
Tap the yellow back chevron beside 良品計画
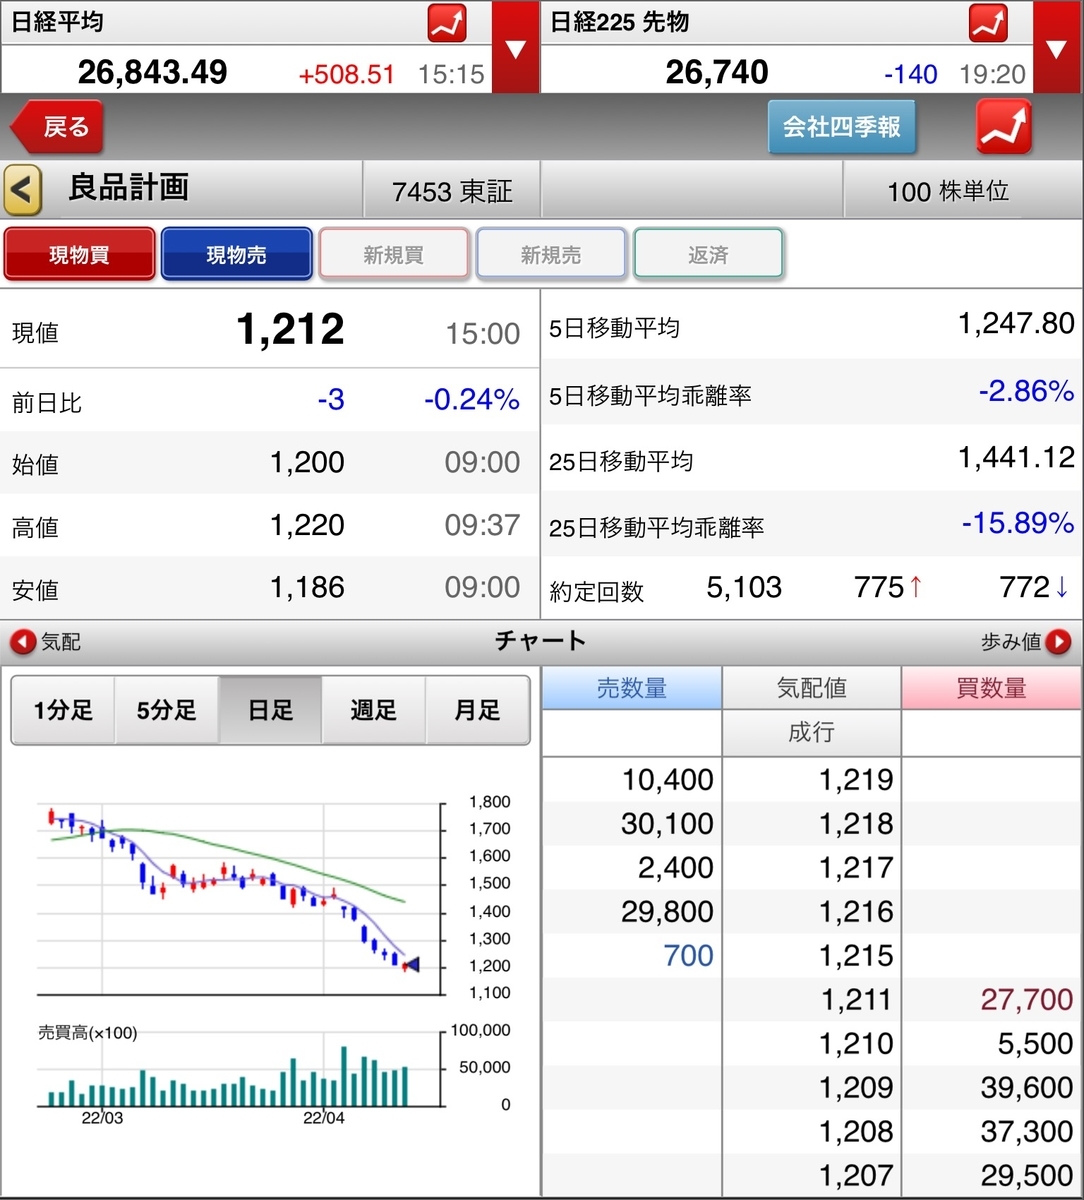click(x=23, y=190)
